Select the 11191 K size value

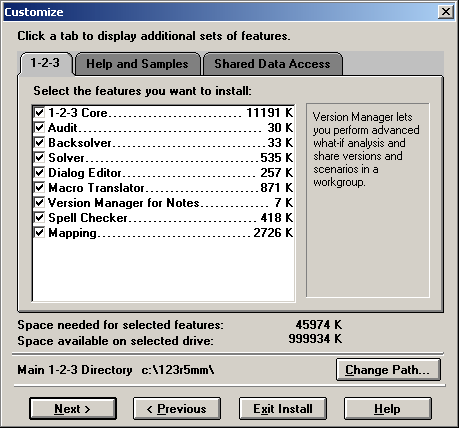270,113
